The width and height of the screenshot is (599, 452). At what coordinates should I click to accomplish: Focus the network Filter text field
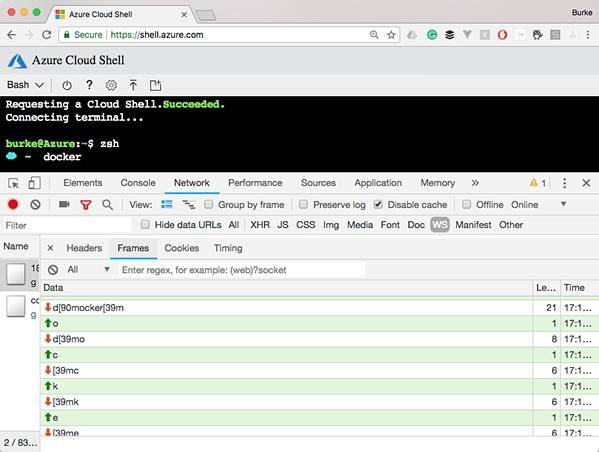tap(67, 225)
